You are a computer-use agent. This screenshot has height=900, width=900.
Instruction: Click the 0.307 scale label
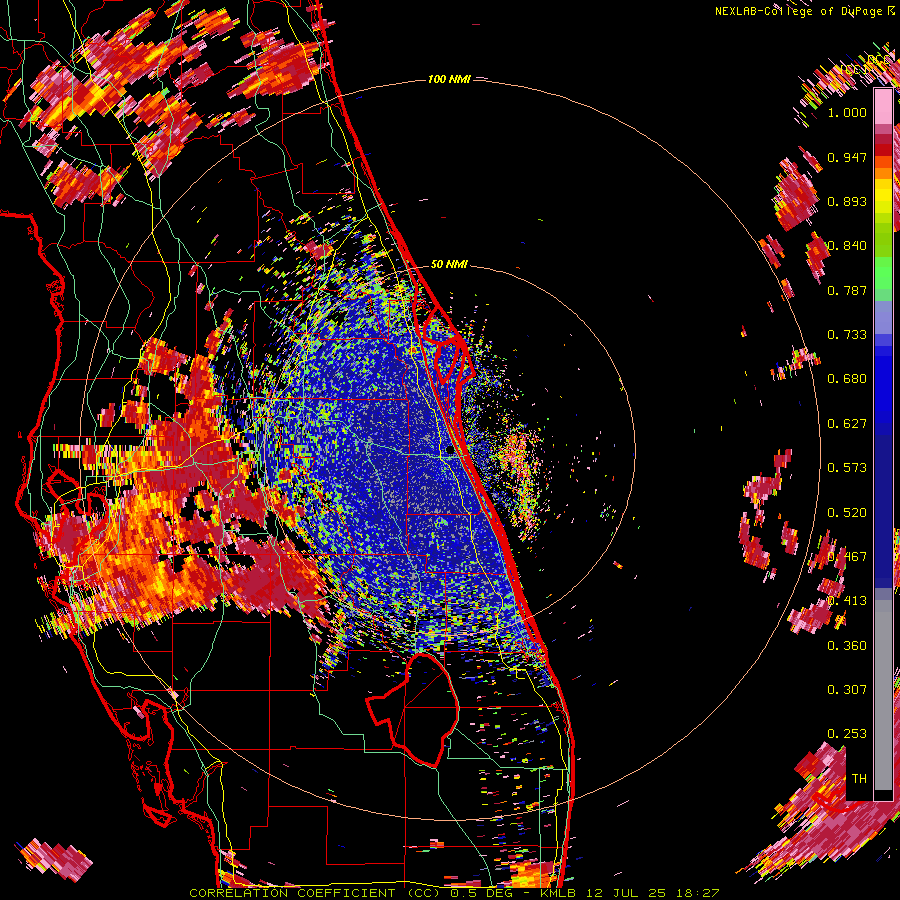847,690
